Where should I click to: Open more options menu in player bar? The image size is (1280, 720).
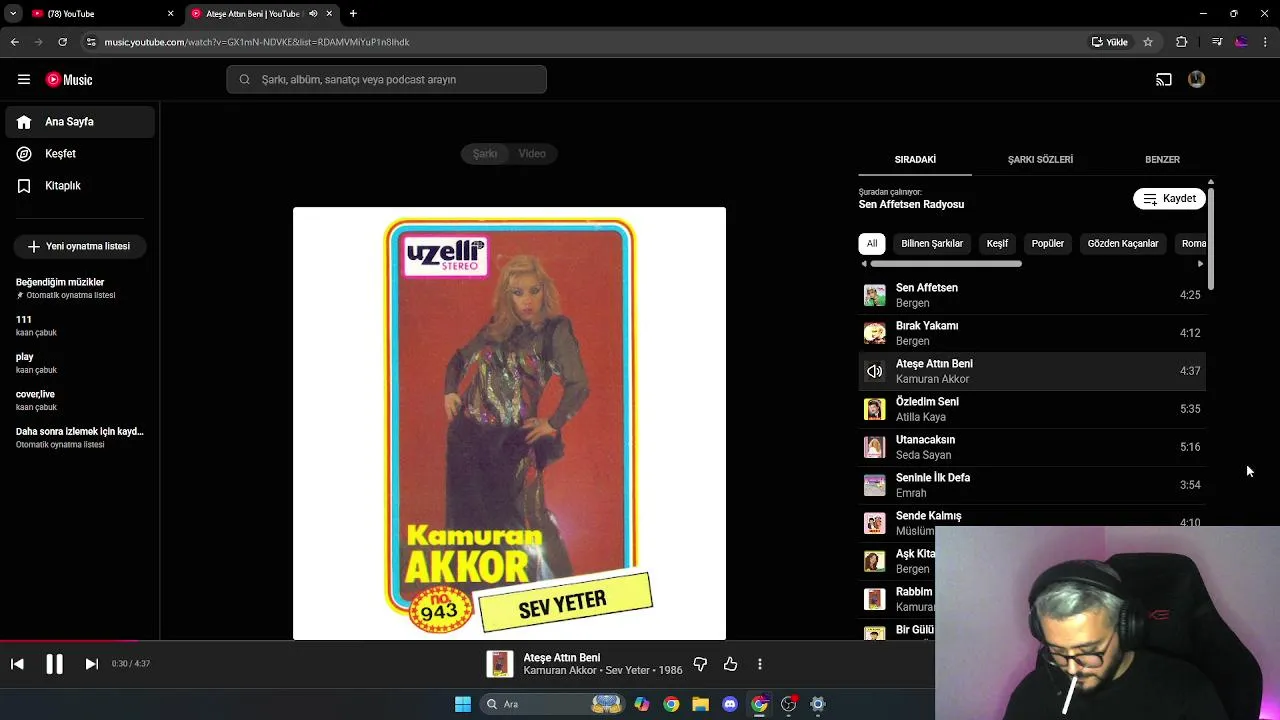(x=760, y=664)
